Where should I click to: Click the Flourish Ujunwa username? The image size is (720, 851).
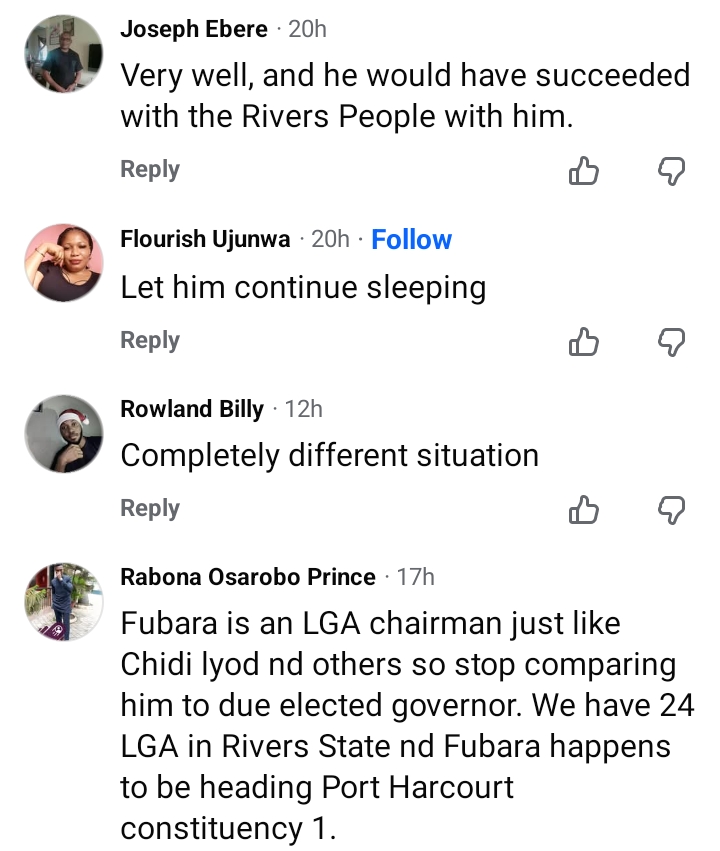tap(205, 239)
